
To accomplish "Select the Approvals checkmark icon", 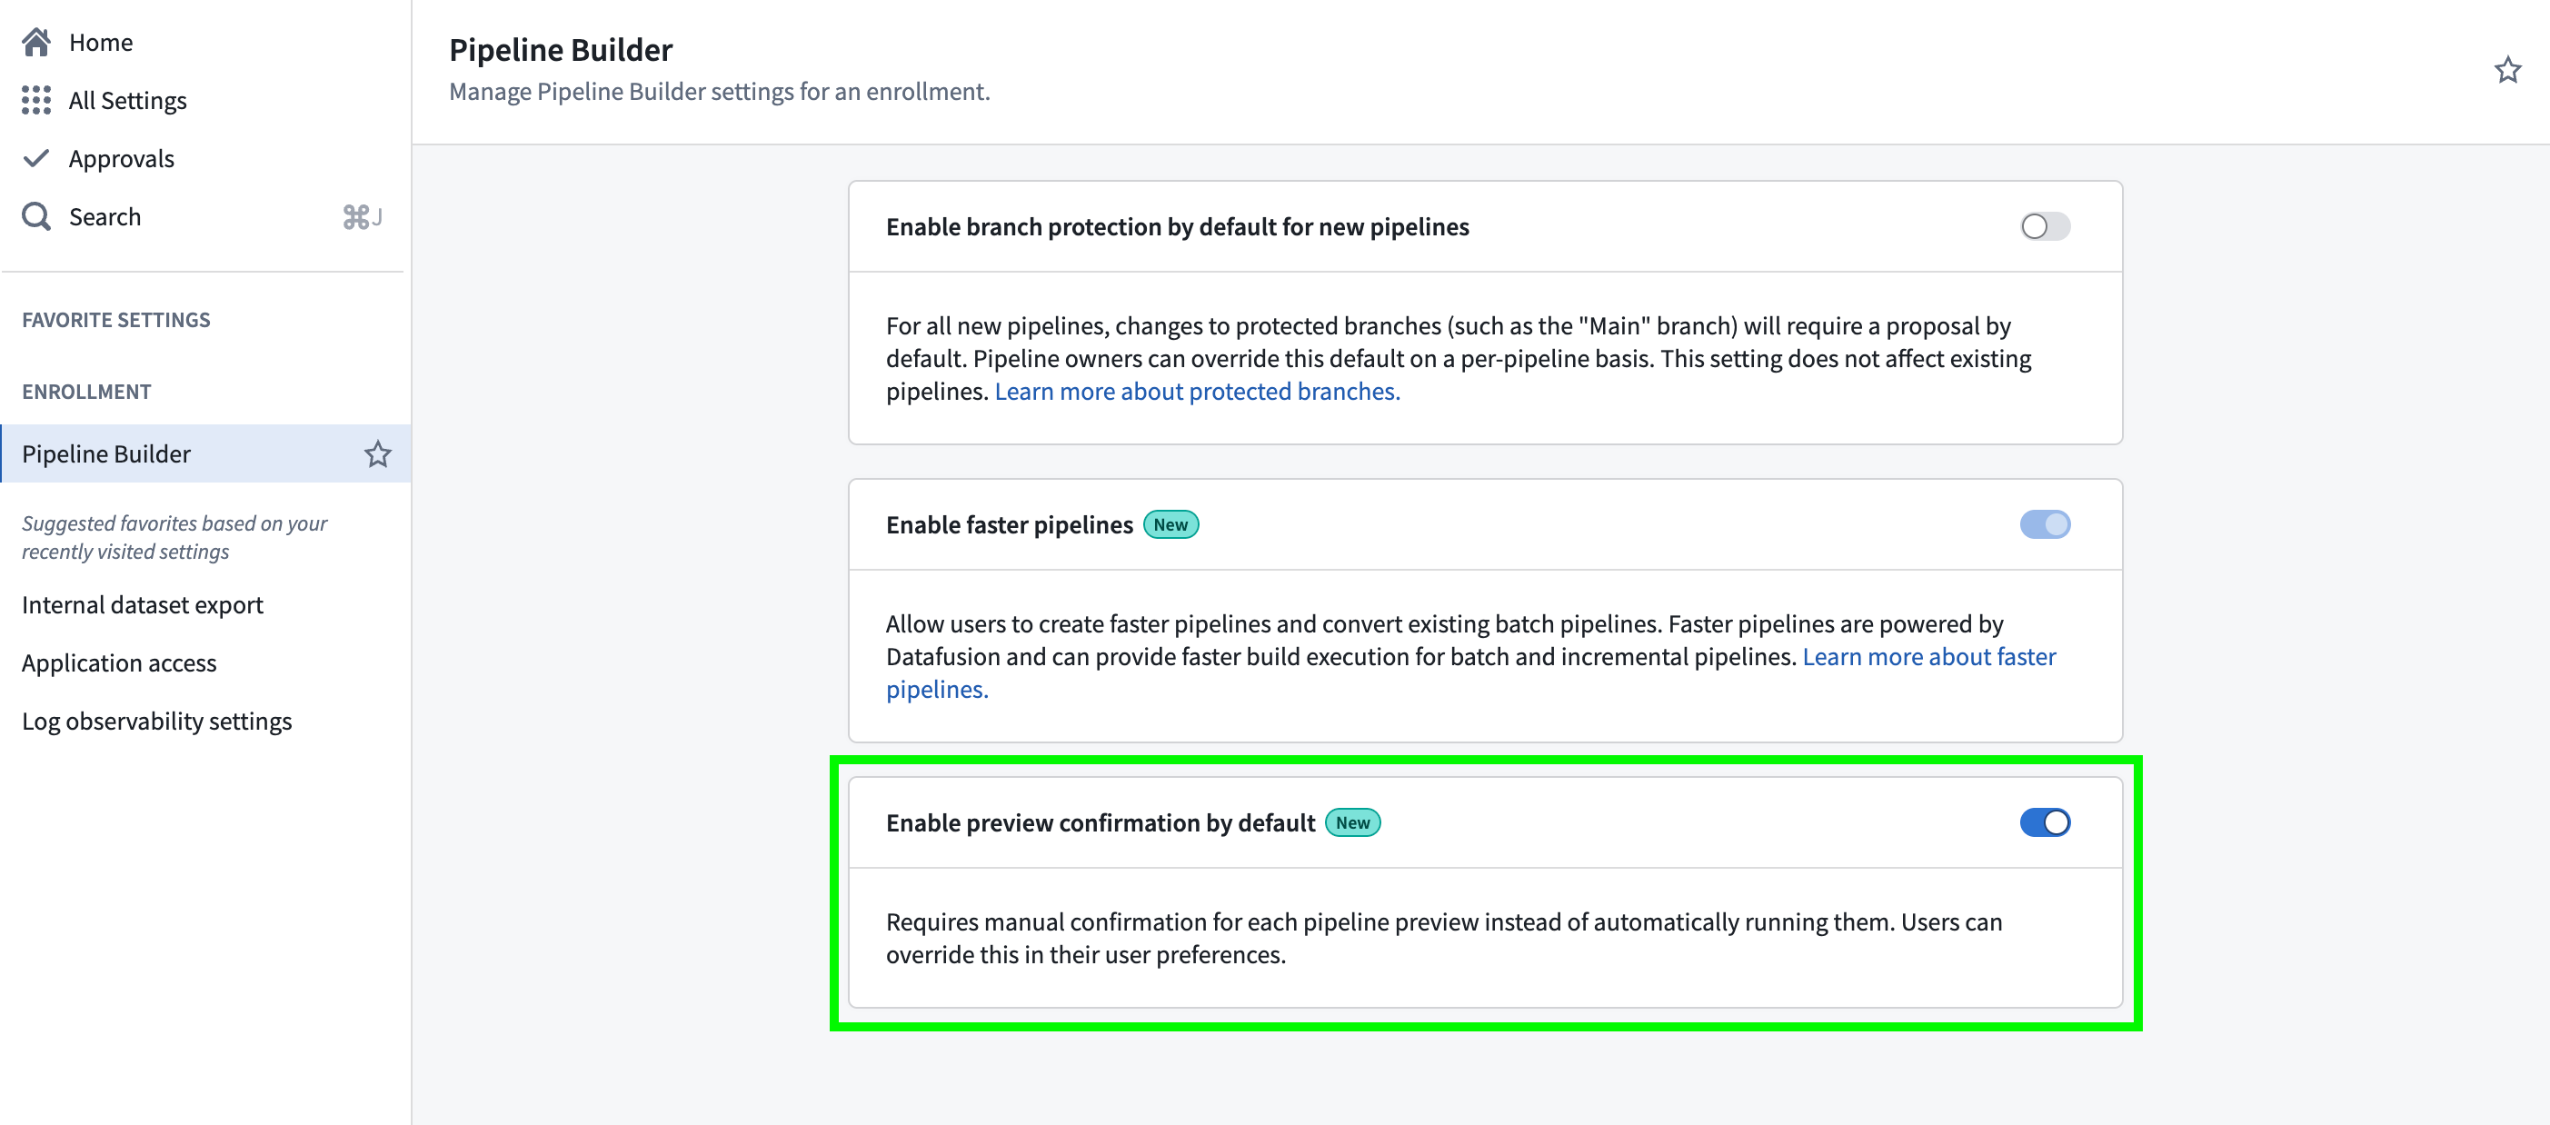I will [36, 157].
